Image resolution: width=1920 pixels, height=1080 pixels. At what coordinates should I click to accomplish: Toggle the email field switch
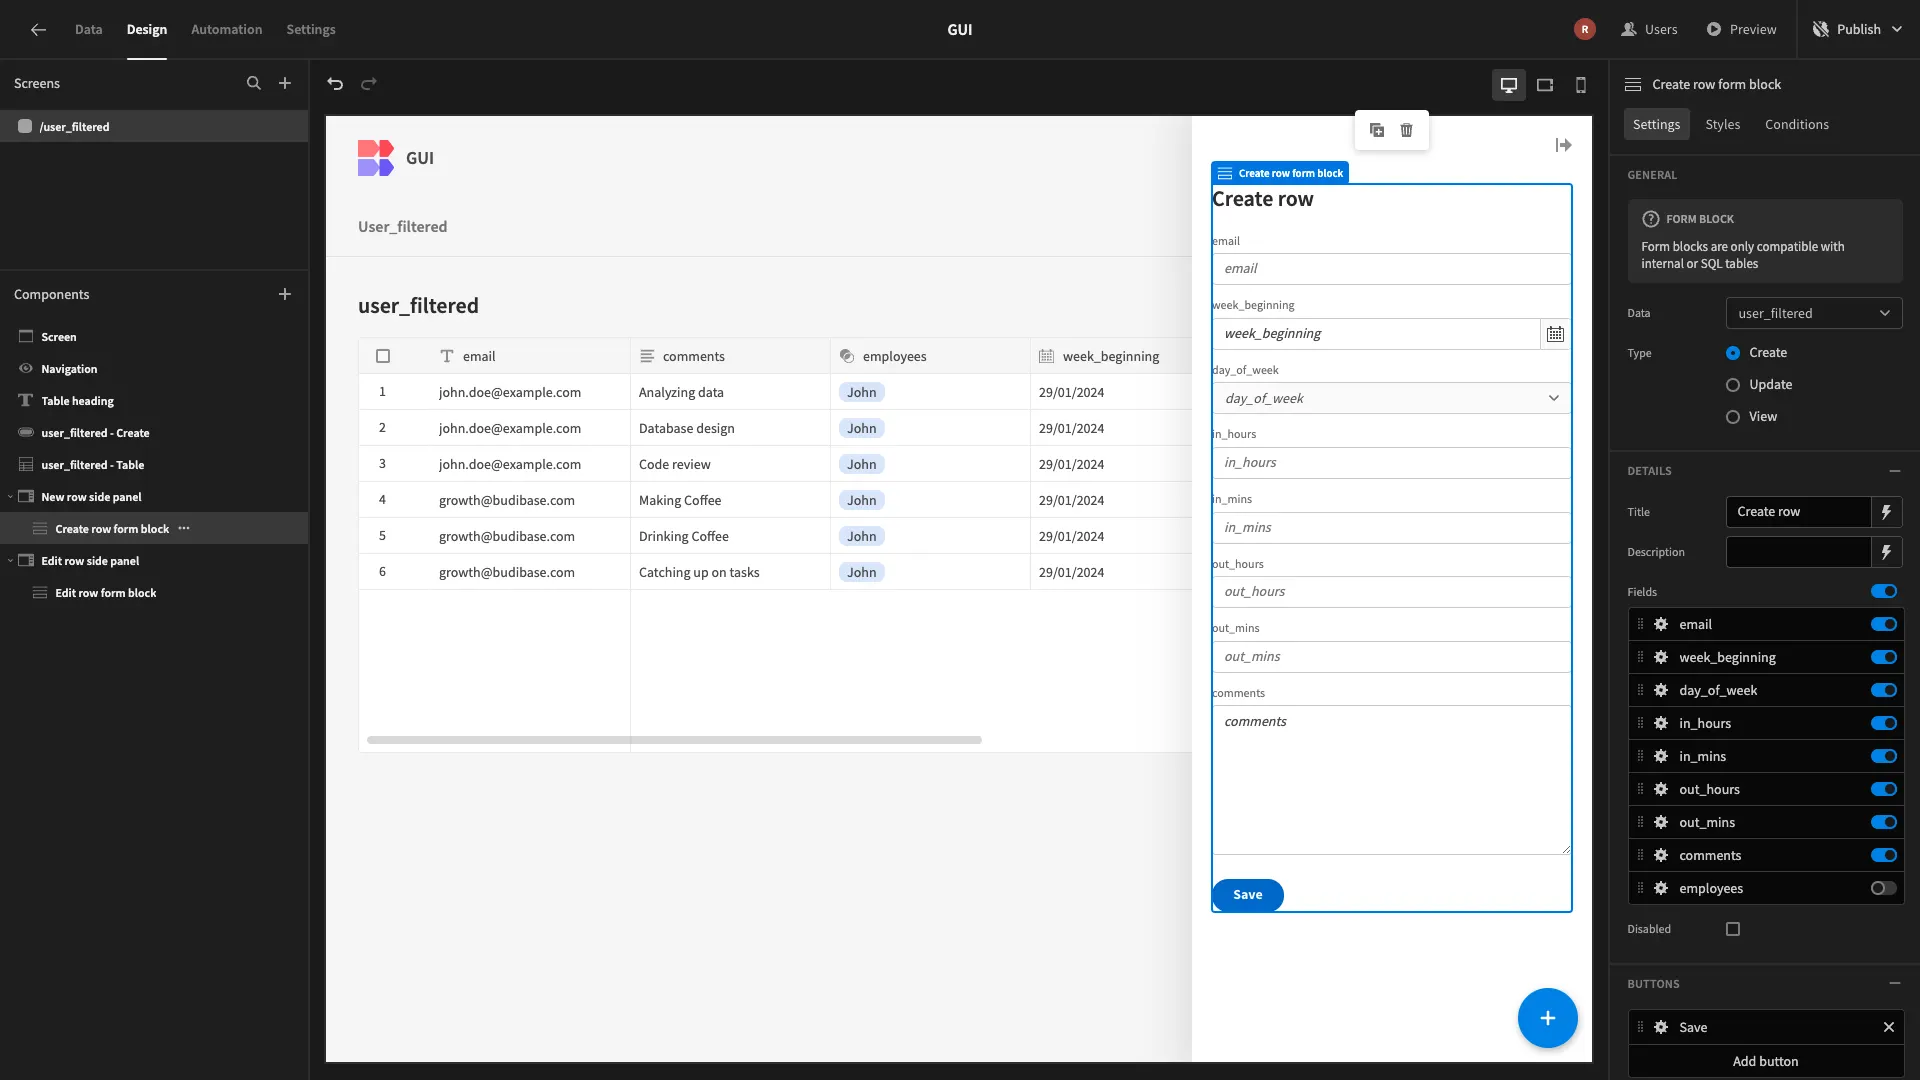[1884, 624]
